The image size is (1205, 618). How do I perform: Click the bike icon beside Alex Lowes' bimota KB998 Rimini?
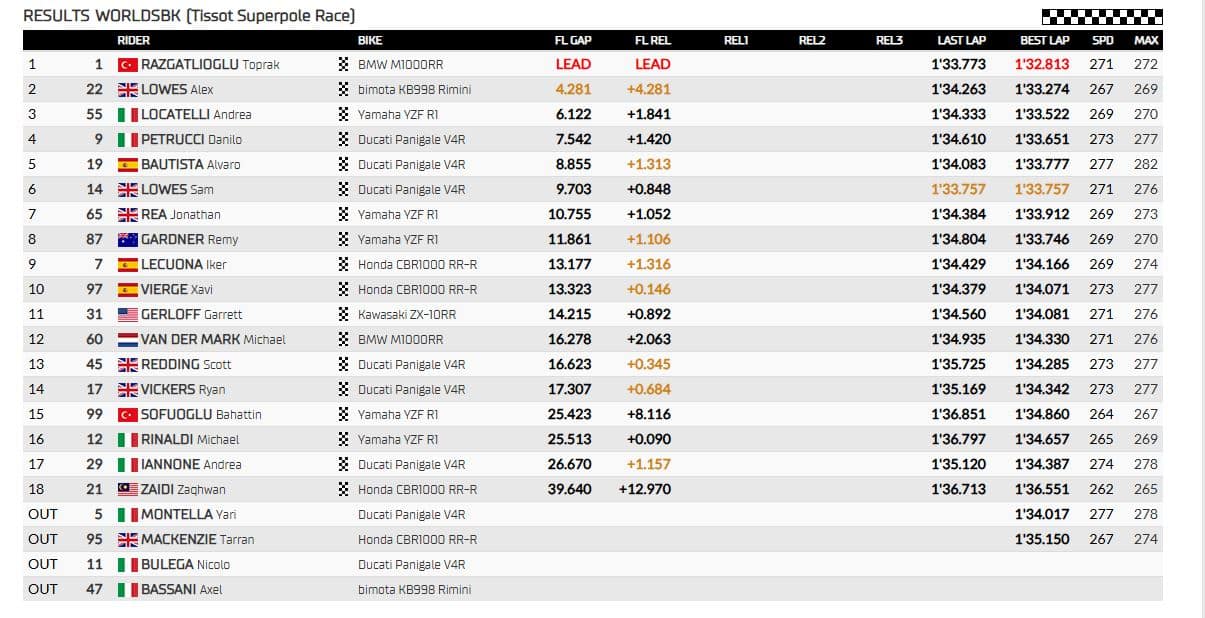point(344,89)
